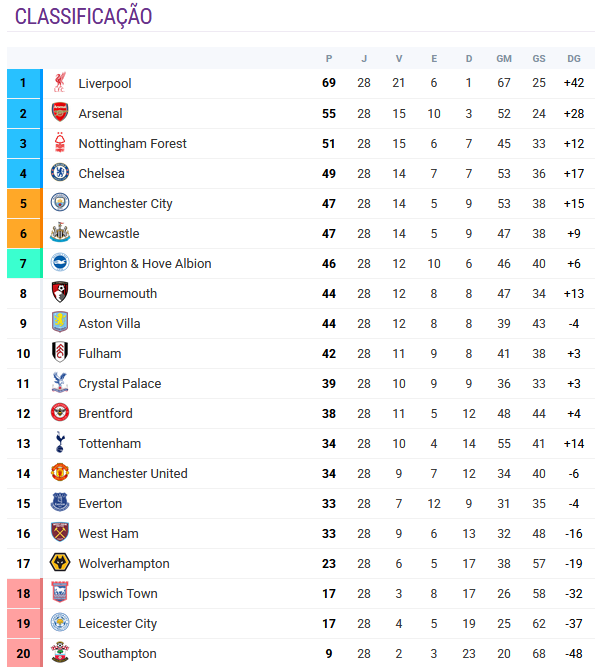
Task: Open the Leicester City team link
Action: tap(117, 624)
